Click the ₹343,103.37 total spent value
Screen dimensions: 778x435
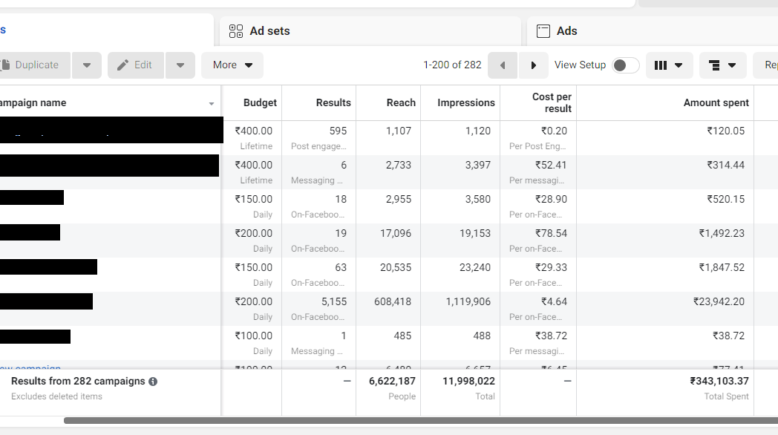(719, 381)
